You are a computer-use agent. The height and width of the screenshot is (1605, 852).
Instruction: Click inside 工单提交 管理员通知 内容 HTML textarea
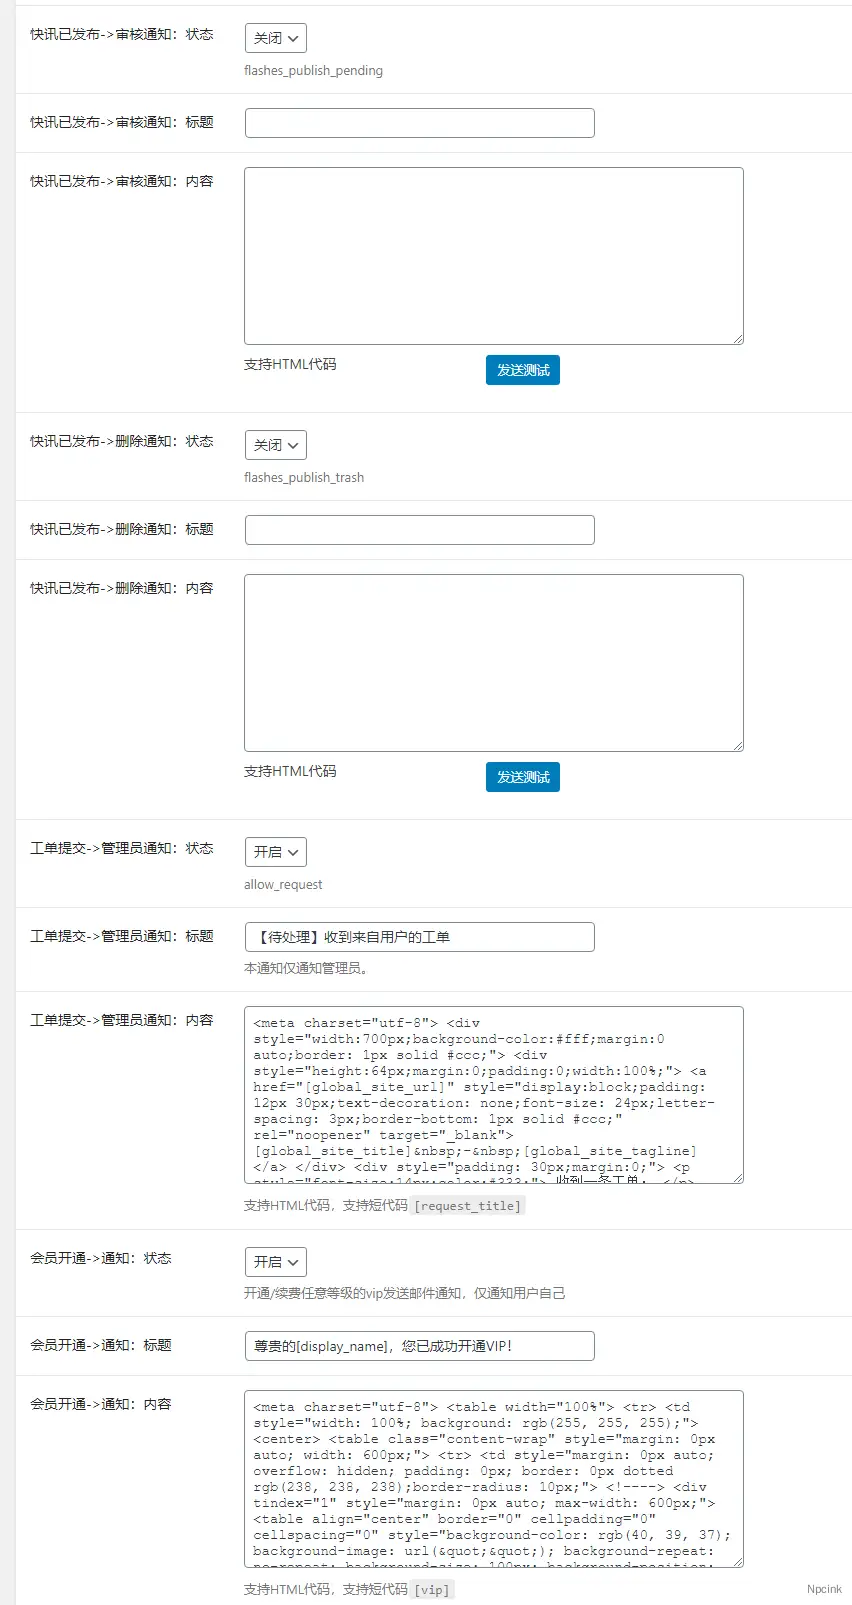[x=493, y=1094]
